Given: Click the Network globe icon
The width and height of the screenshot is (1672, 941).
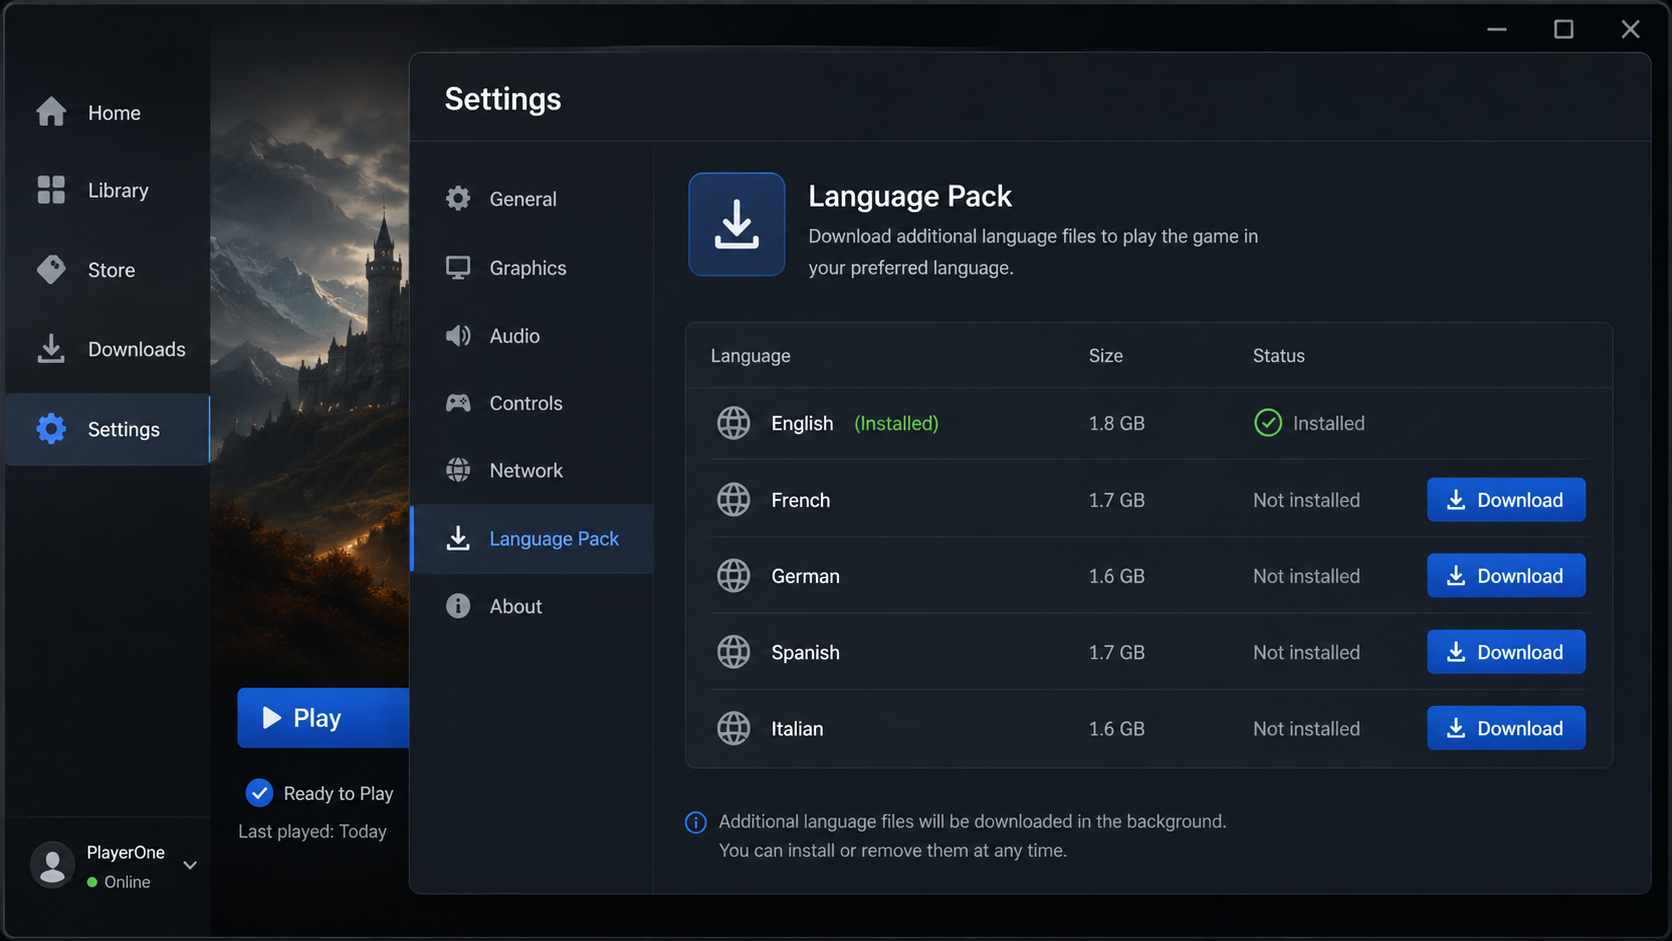Looking at the screenshot, I should 458,470.
